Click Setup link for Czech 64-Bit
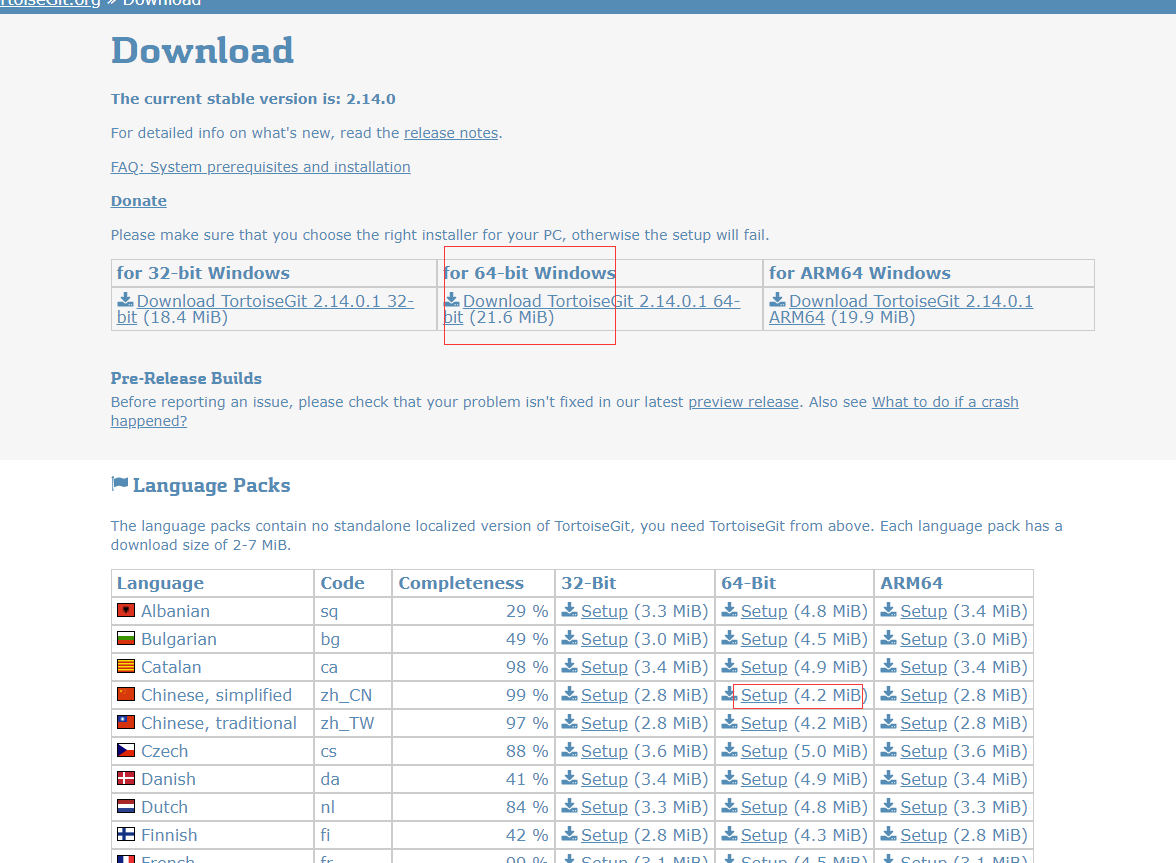The width and height of the screenshot is (1176, 863). (764, 751)
